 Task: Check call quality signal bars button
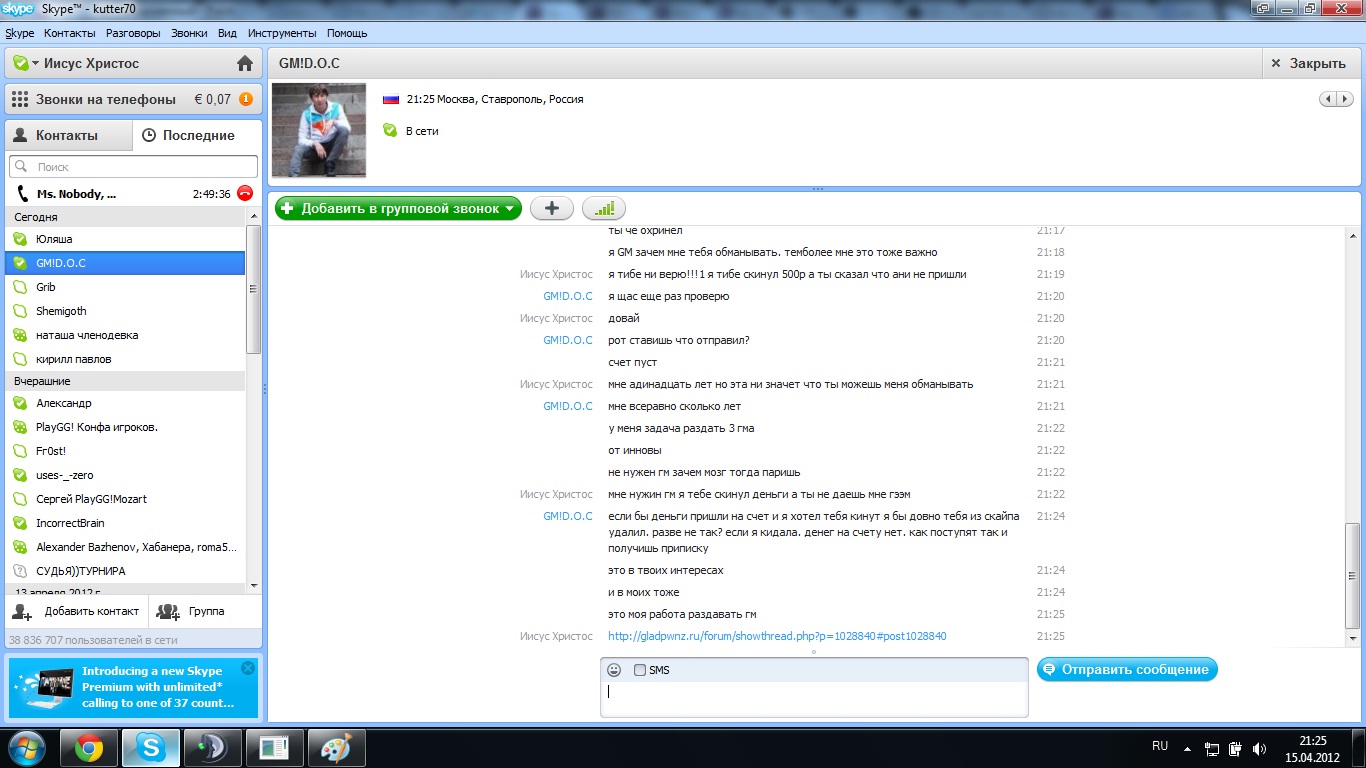point(604,209)
